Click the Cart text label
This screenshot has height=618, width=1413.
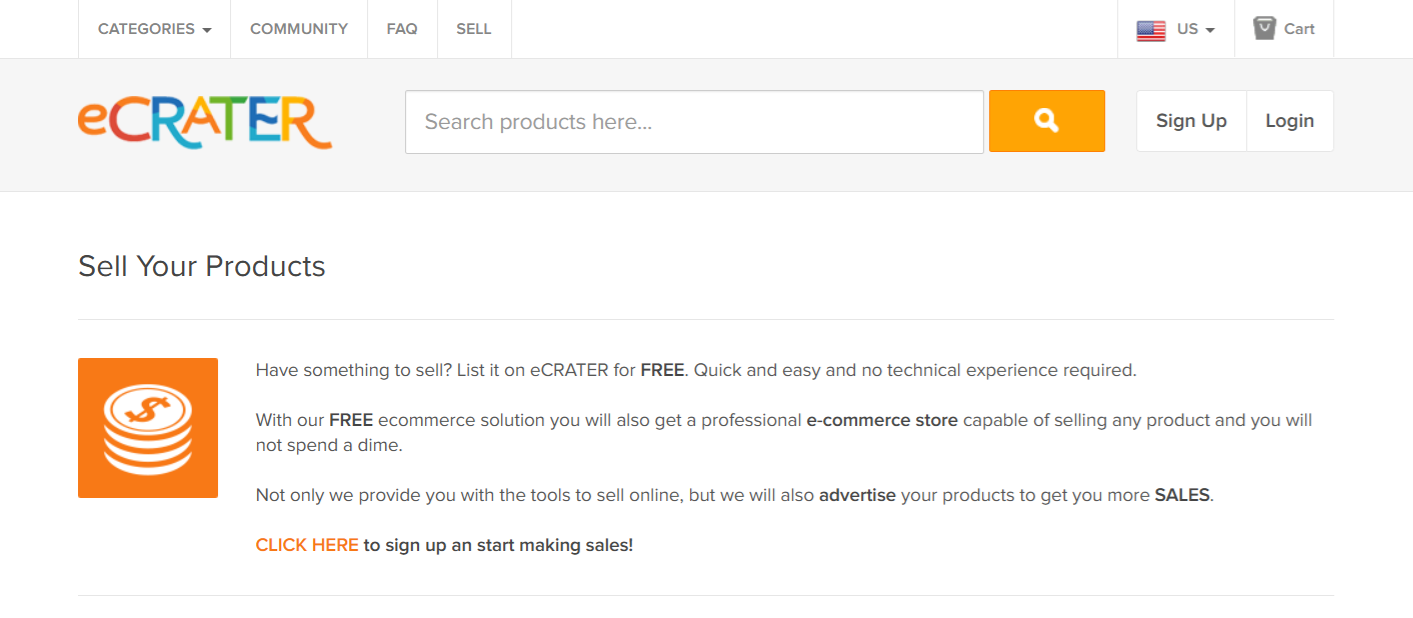[1298, 29]
